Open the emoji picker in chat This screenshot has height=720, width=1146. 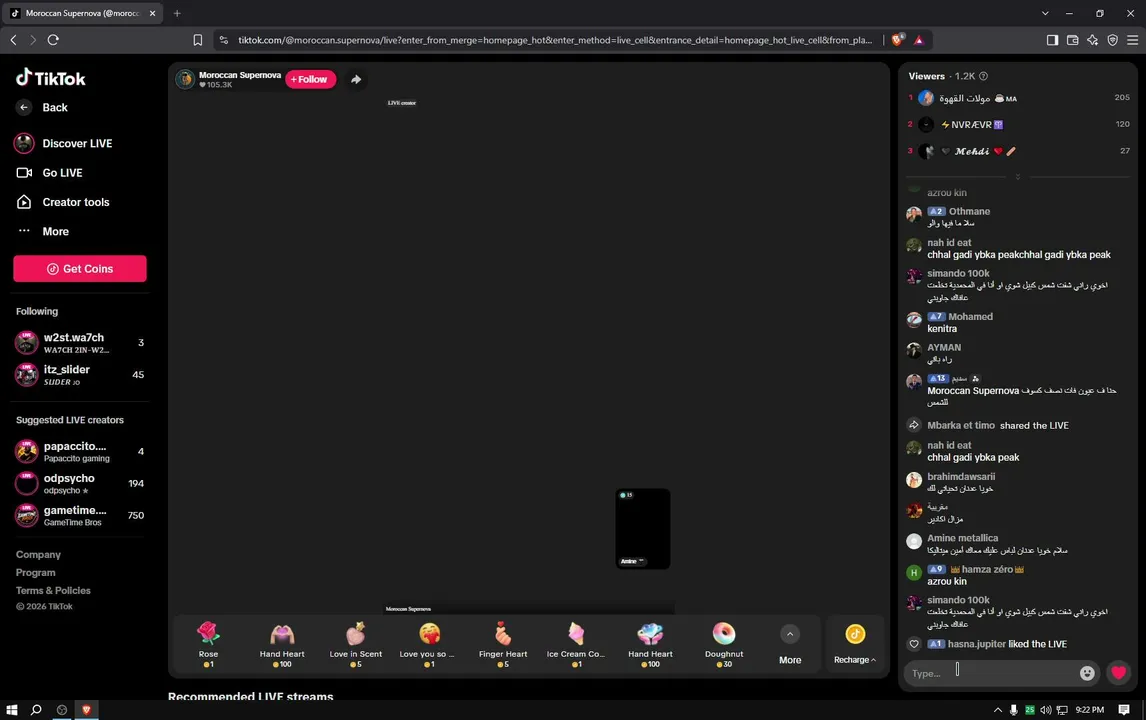tap(1087, 673)
